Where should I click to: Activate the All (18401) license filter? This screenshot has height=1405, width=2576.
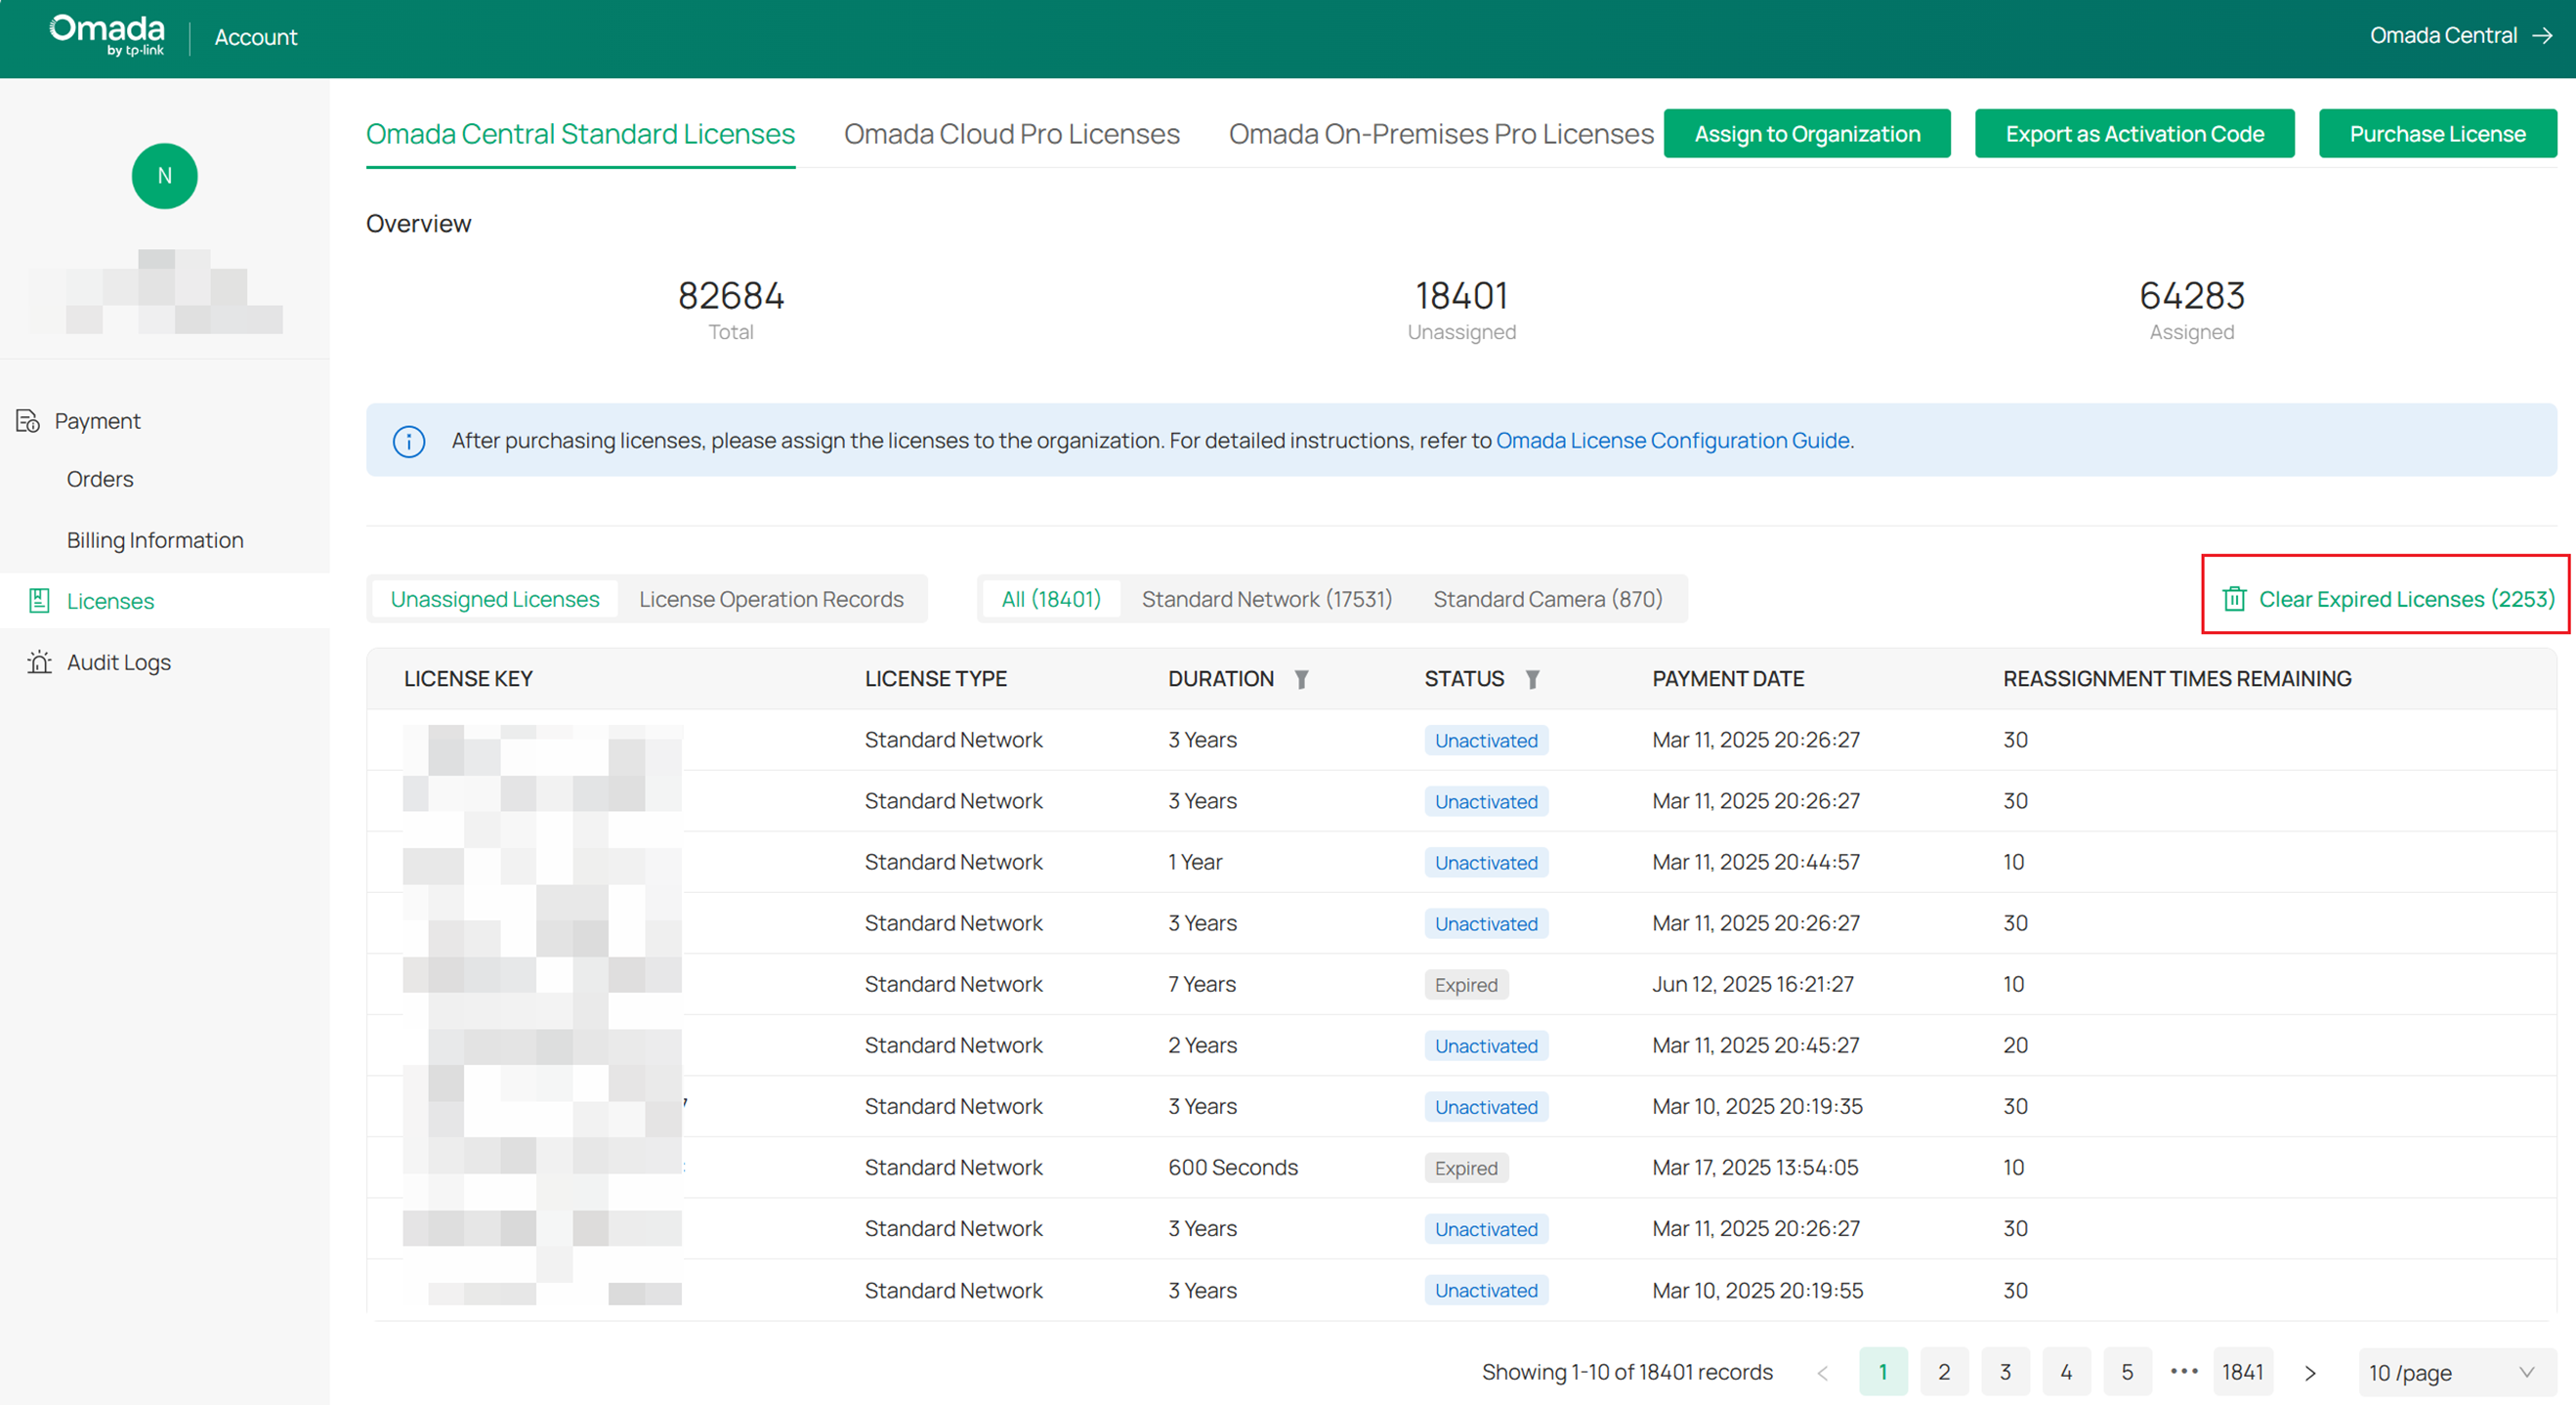click(1051, 598)
